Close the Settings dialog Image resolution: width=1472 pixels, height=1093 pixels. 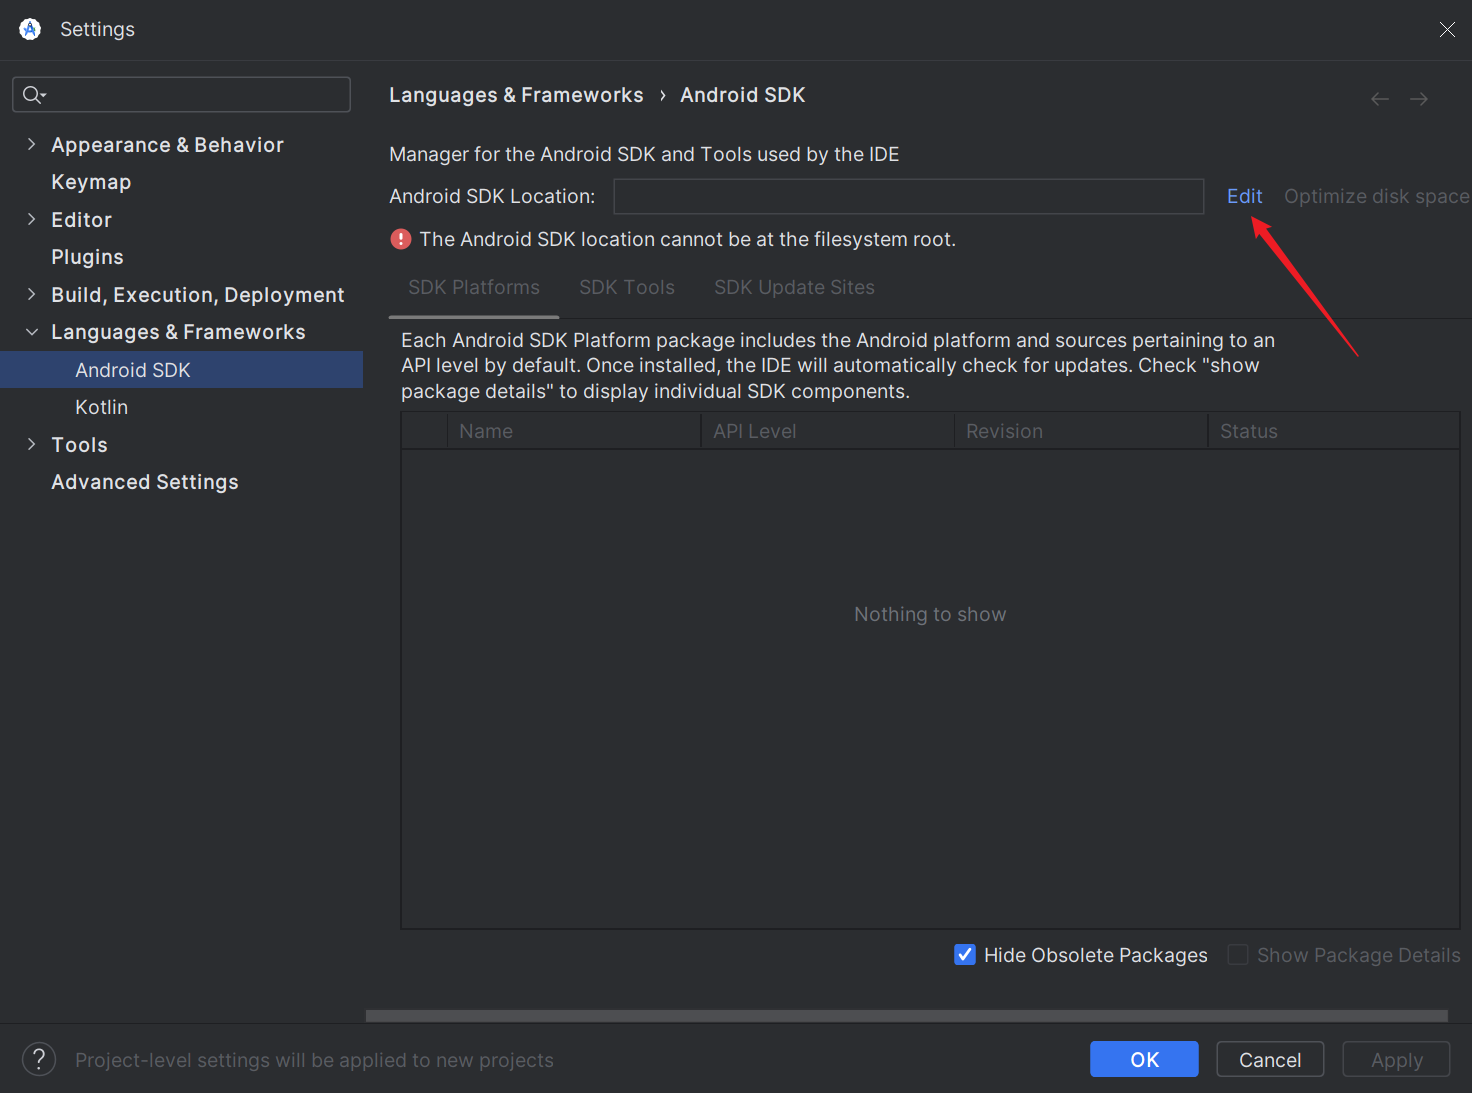click(x=1447, y=29)
